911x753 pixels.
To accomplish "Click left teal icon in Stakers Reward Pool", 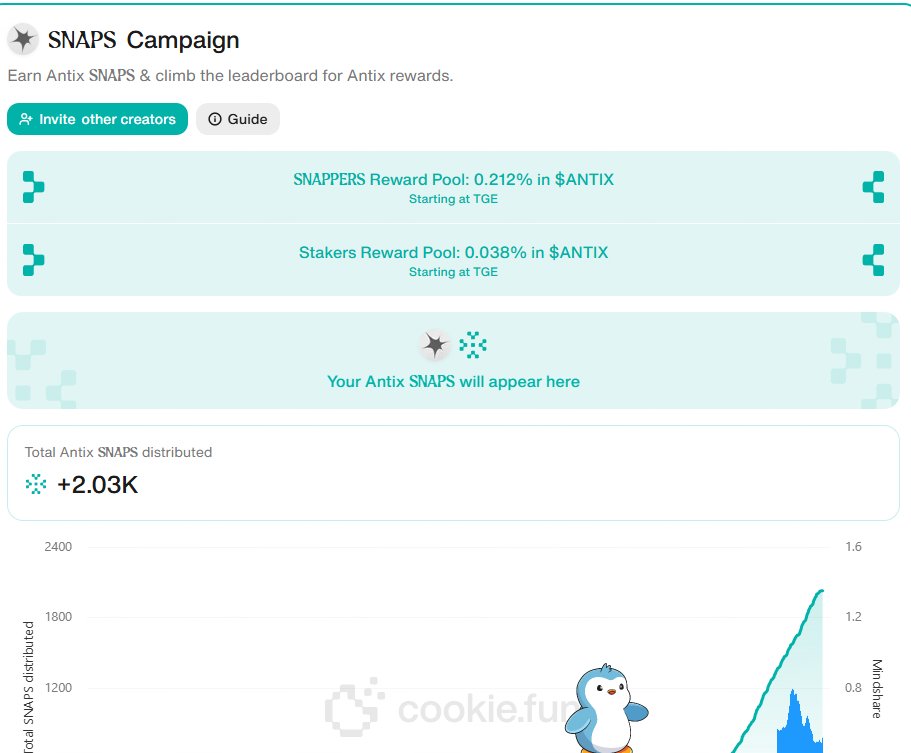I will pyautogui.click(x=34, y=259).
